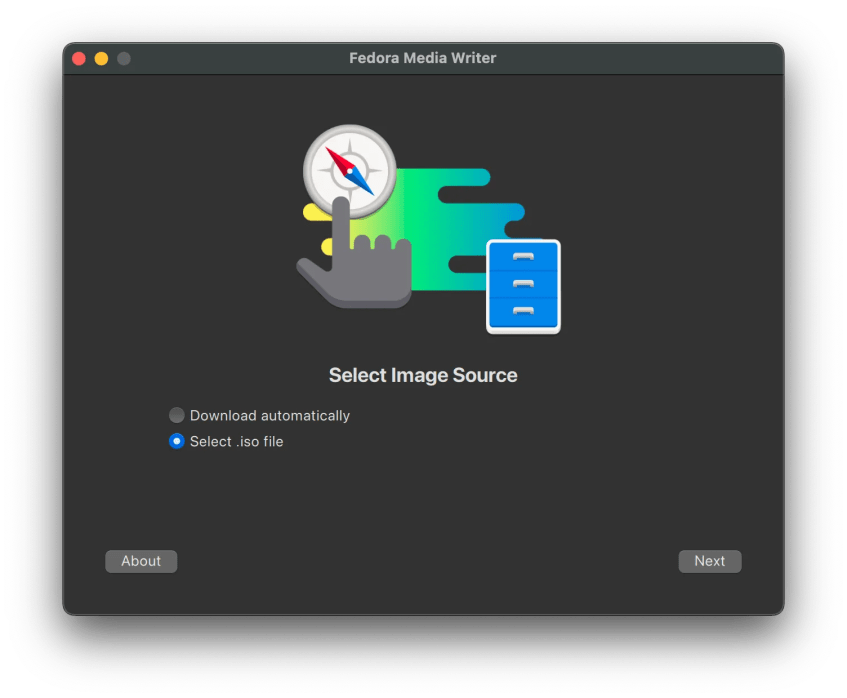
Task: Click the Fedora Media Writer title text
Action: (x=422, y=58)
